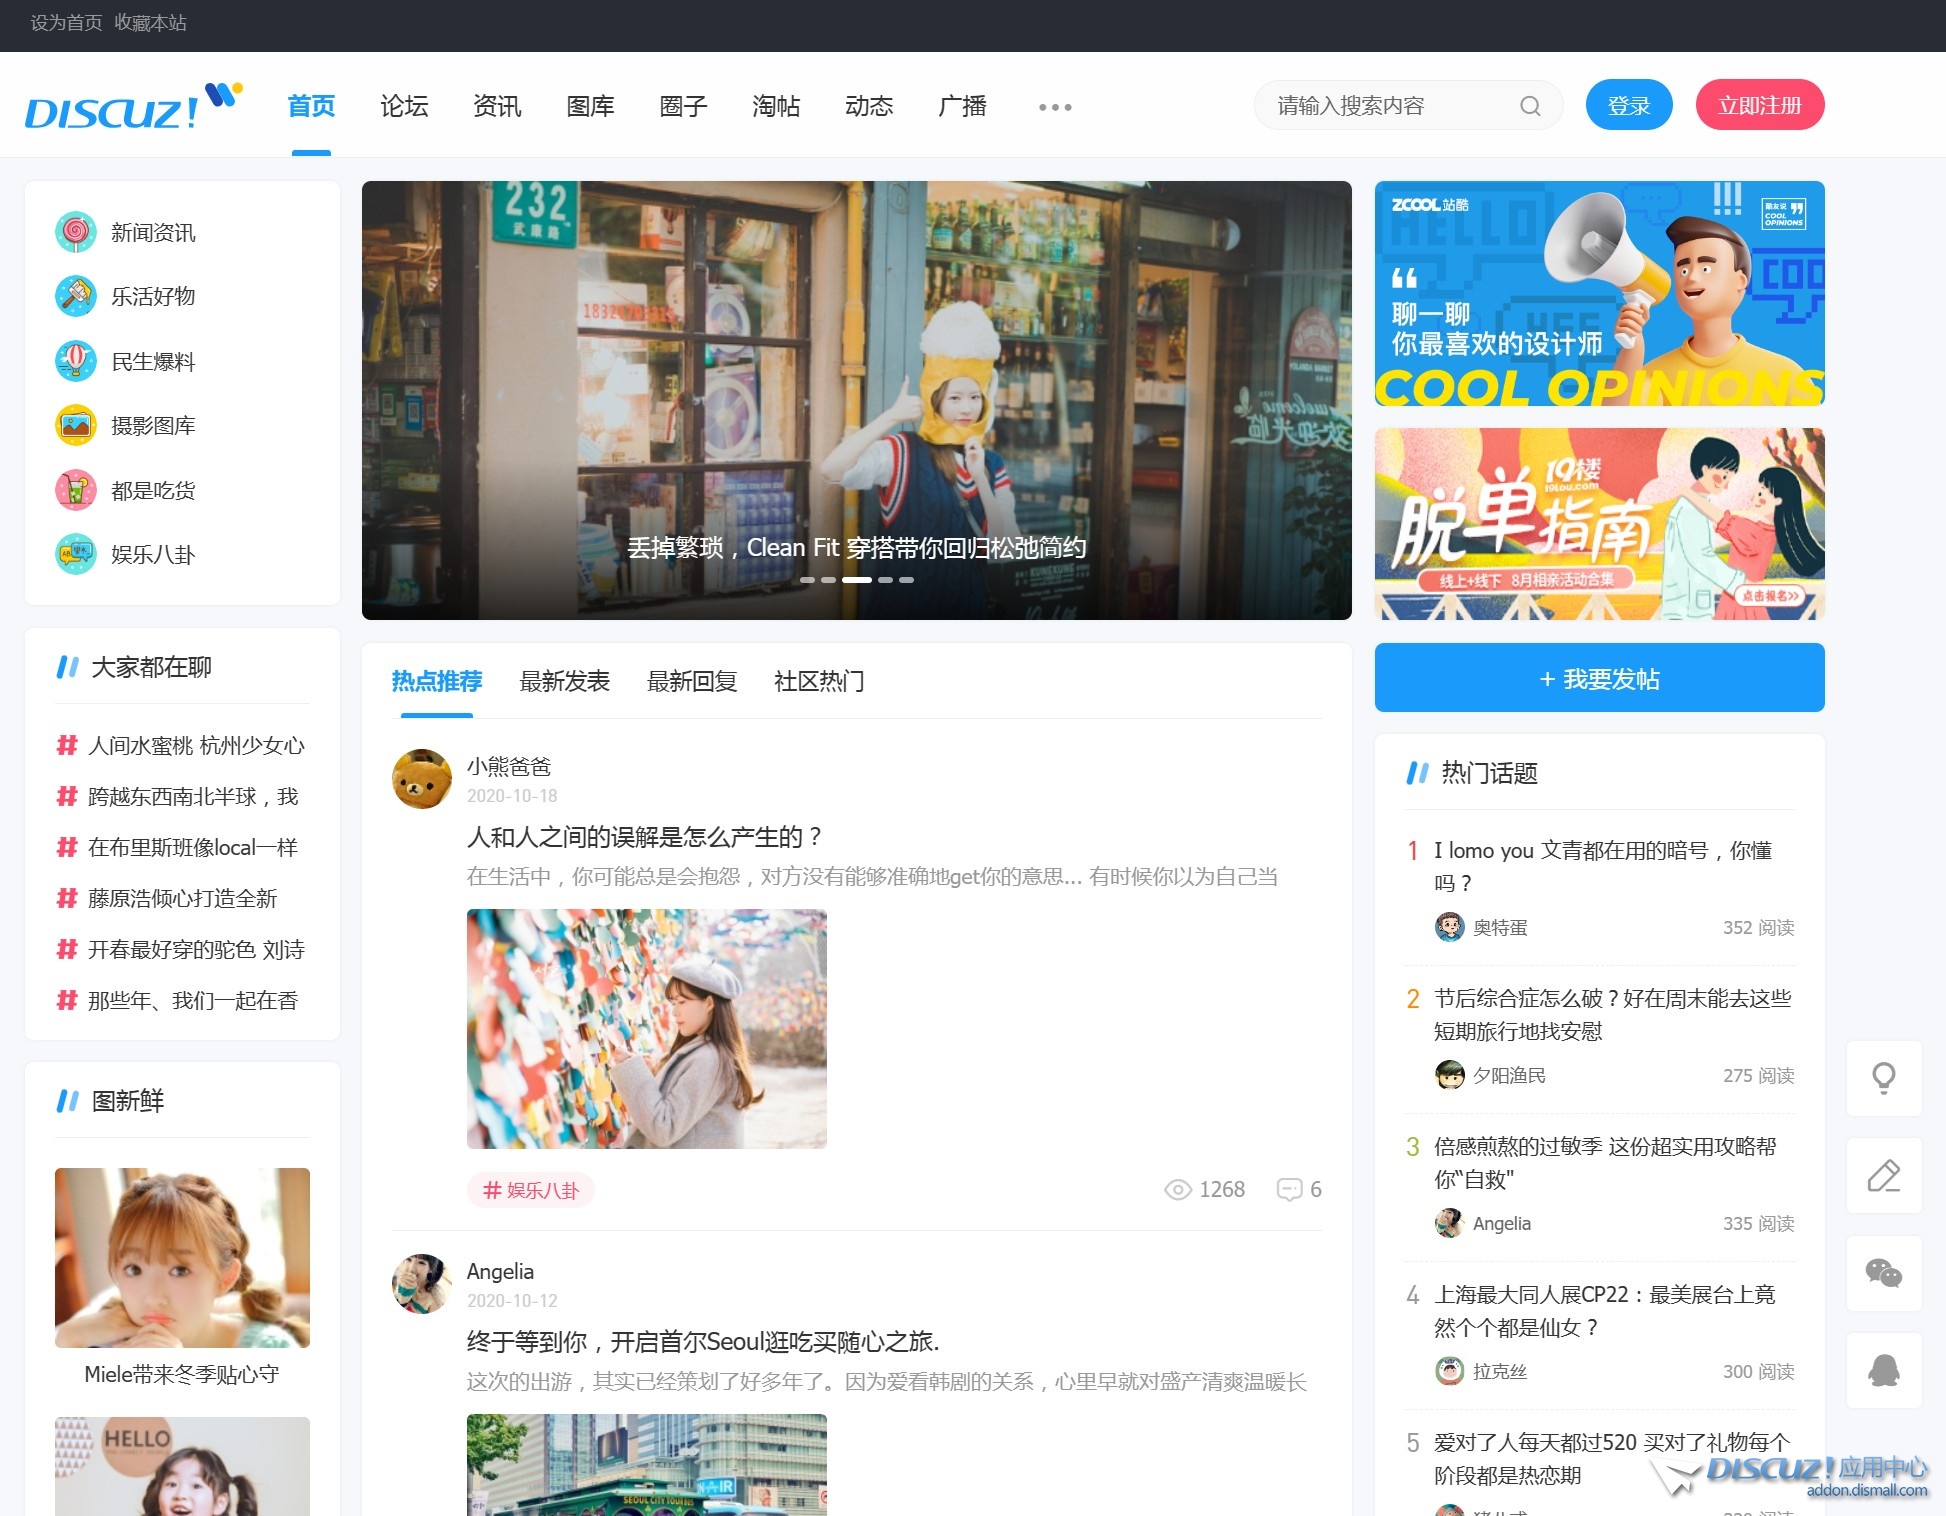Click the QQ penguin icon in floating sidebar

coord(1884,1371)
